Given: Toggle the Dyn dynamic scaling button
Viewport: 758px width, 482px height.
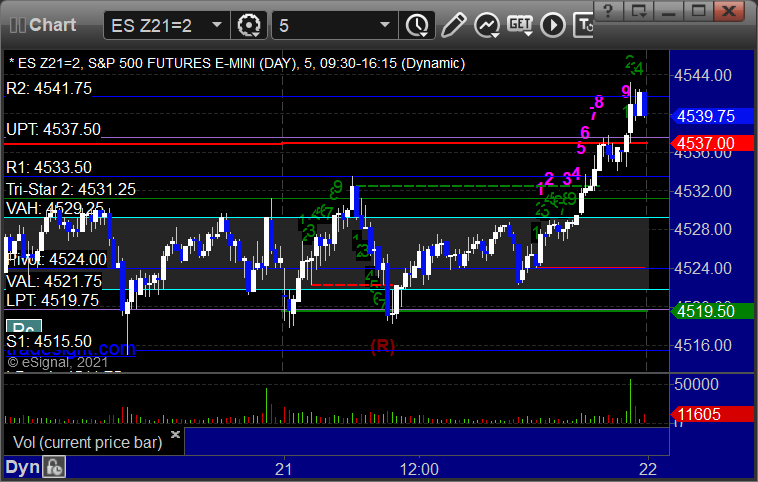Looking at the screenshot, I should [22, 467].
